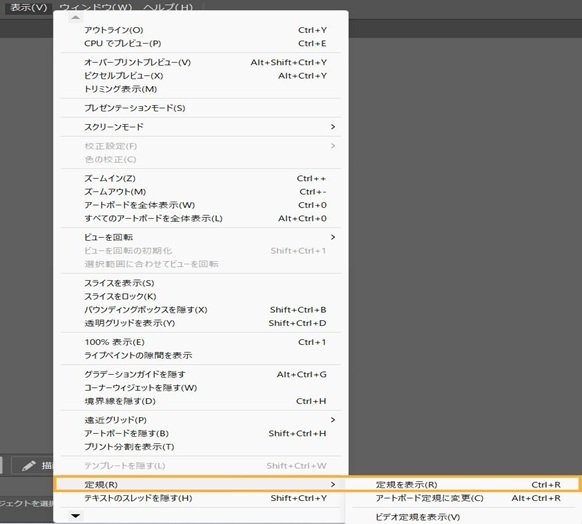Select ズームイン(Z) menu item
The height and width of the screenshot is (524, 582).
coord(201,179)
